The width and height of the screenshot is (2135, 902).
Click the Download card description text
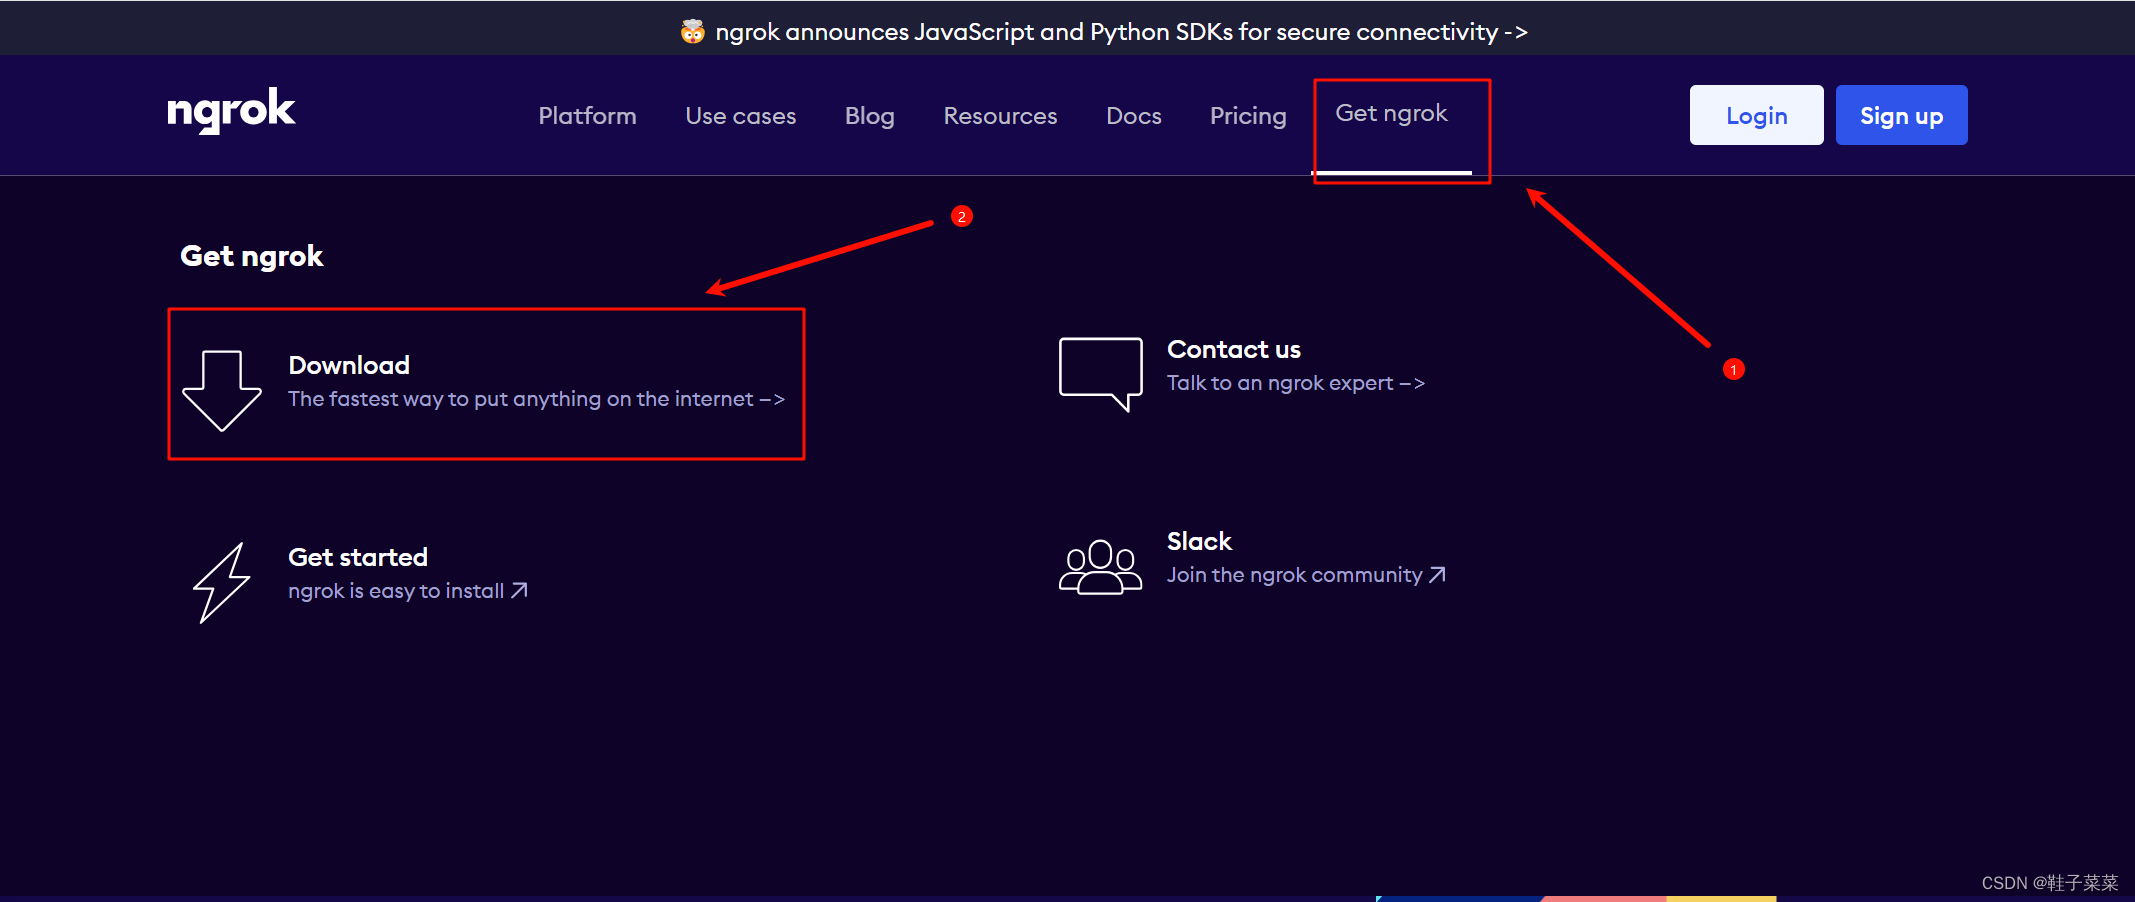[536, 398]
